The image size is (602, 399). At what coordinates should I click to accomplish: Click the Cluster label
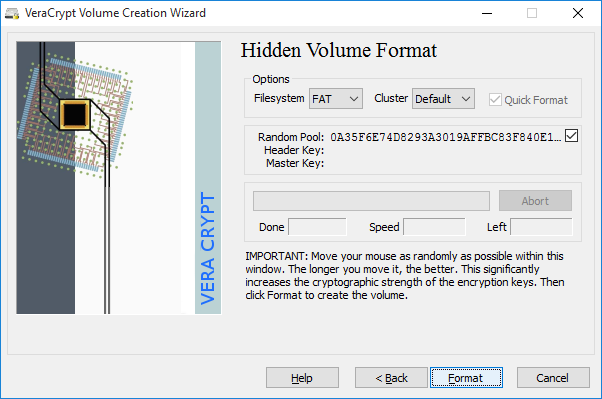pos(391,98)
